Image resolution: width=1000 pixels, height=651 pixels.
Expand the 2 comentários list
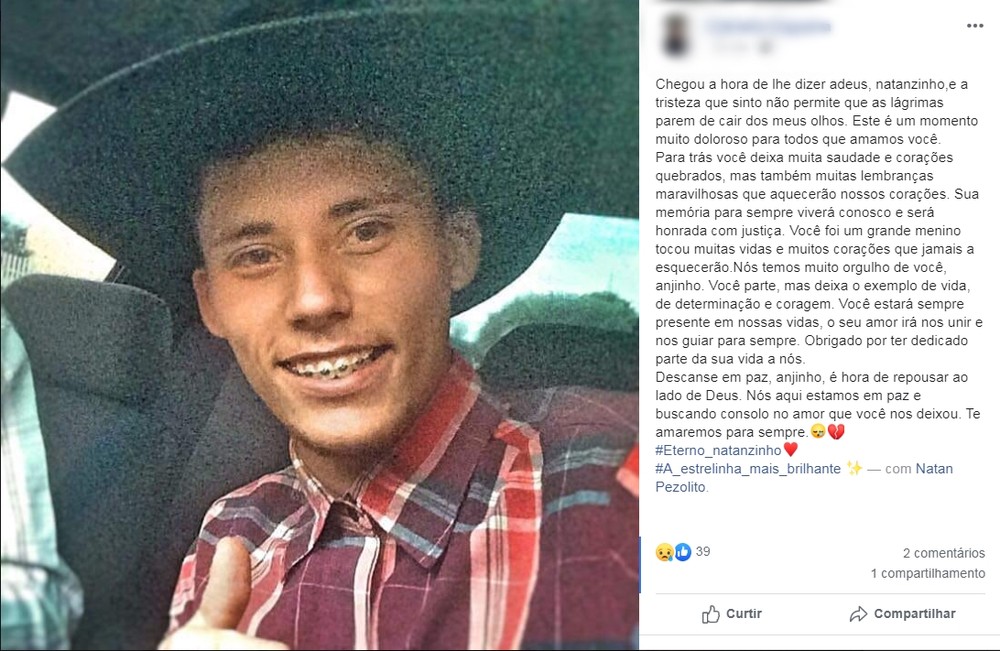click(x=944, y=553)
